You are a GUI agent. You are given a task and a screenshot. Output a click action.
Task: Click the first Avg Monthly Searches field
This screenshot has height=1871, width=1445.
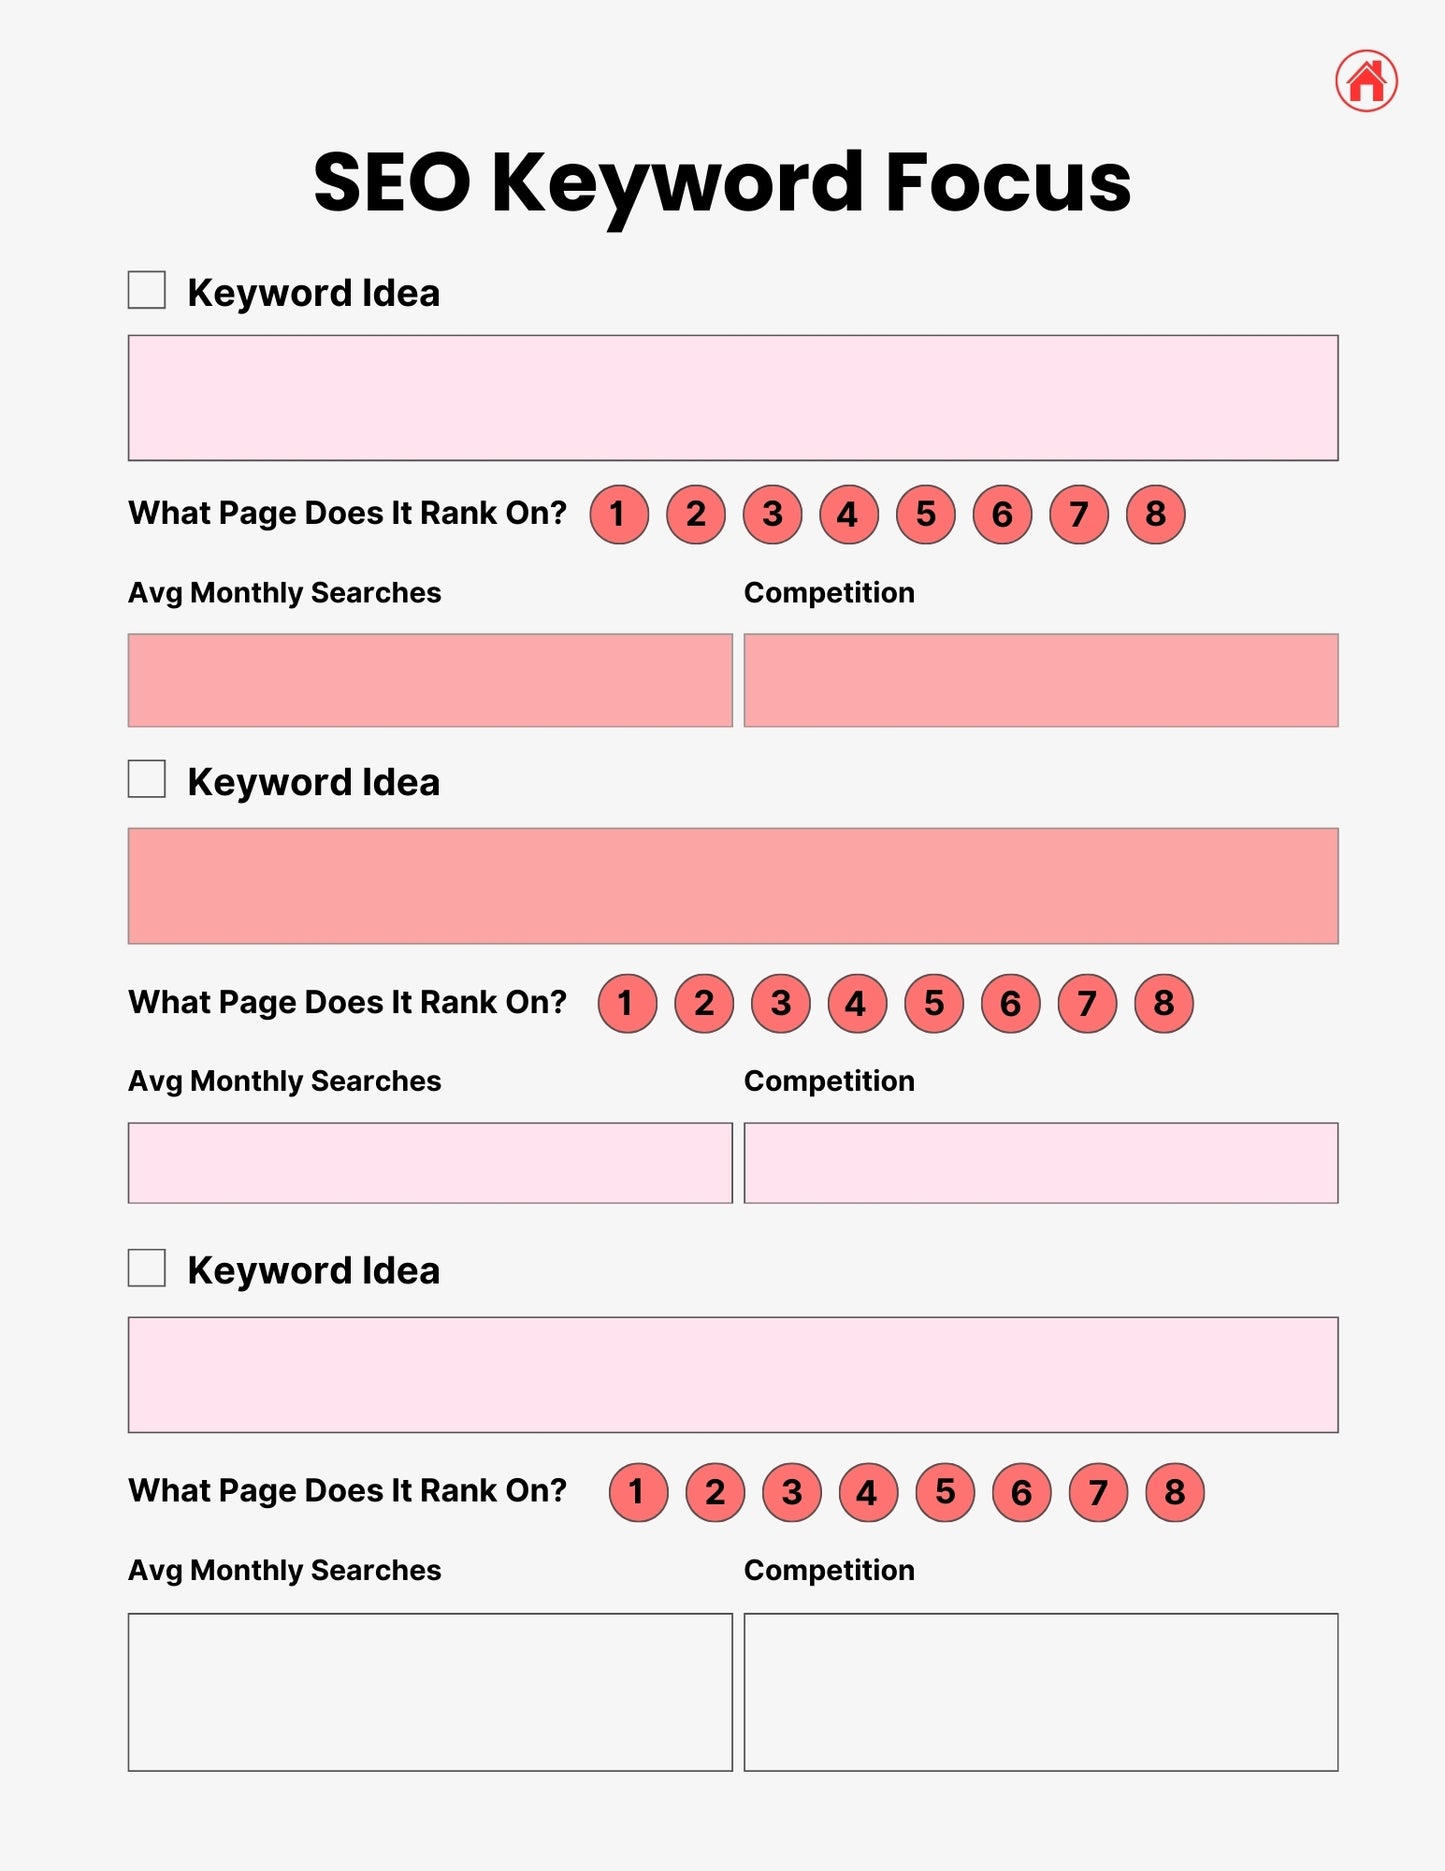(430, 680)
